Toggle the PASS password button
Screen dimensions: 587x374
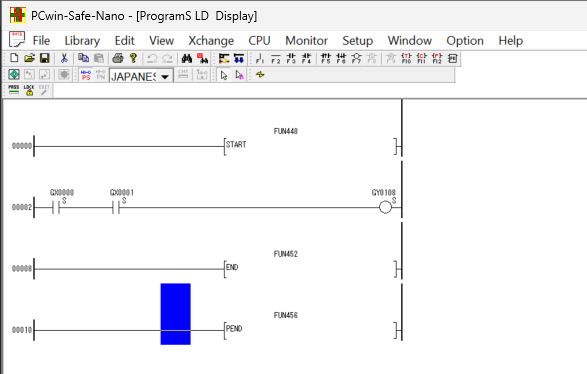point(14,90)
